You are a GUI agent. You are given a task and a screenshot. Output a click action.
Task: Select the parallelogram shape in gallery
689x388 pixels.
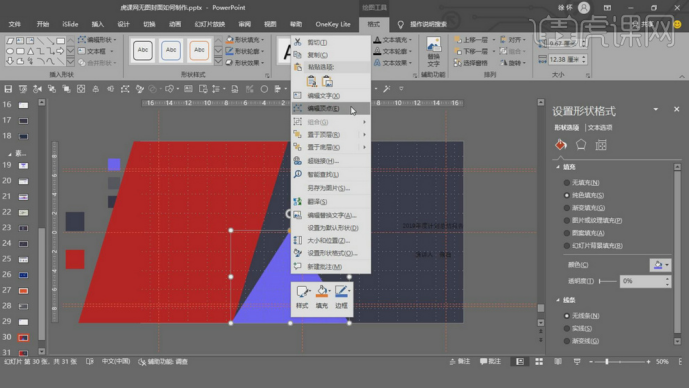pos(10,41)
